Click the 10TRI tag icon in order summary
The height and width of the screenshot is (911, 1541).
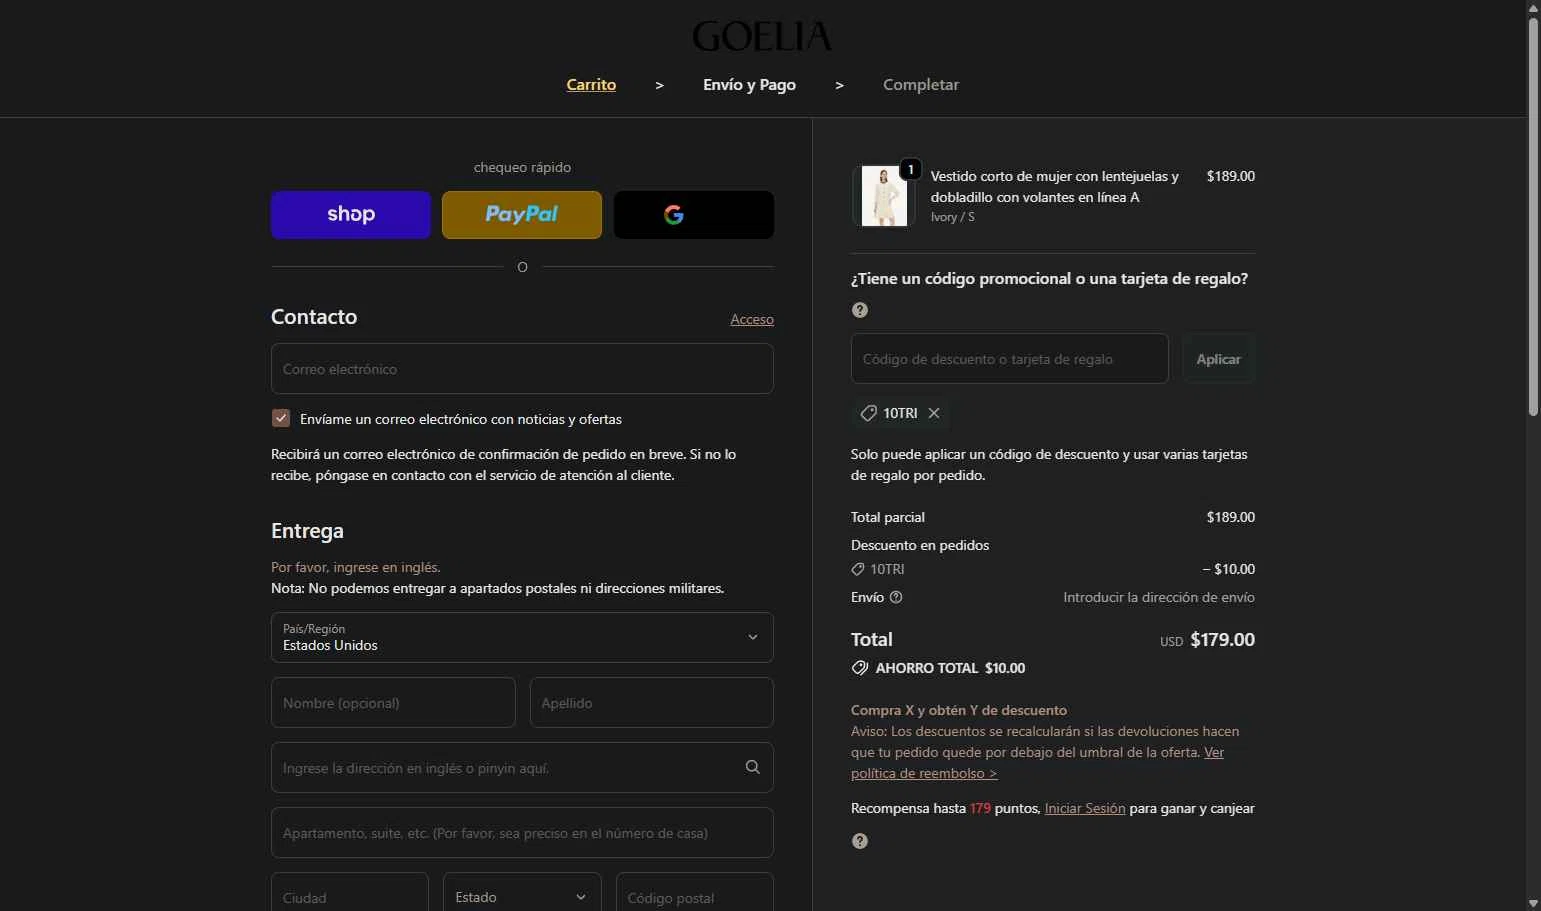pyautogui.click(x=858, y=569)
